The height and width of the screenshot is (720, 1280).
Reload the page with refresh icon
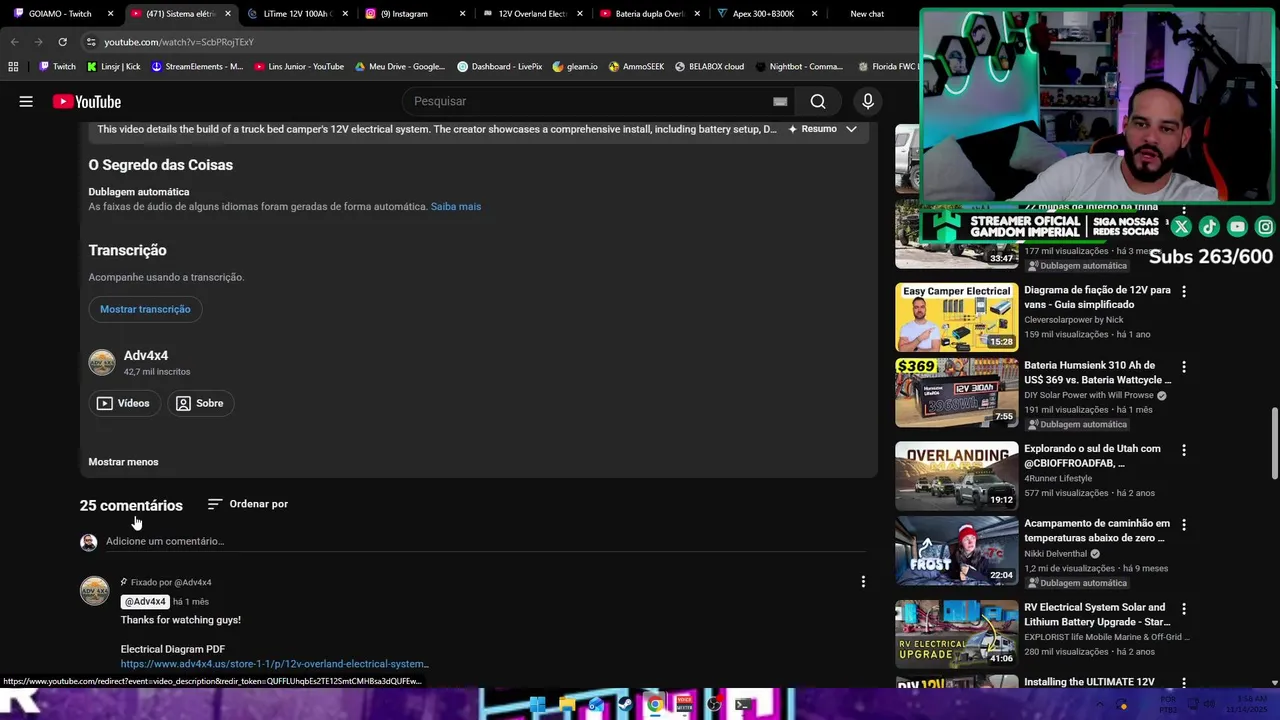62,42
